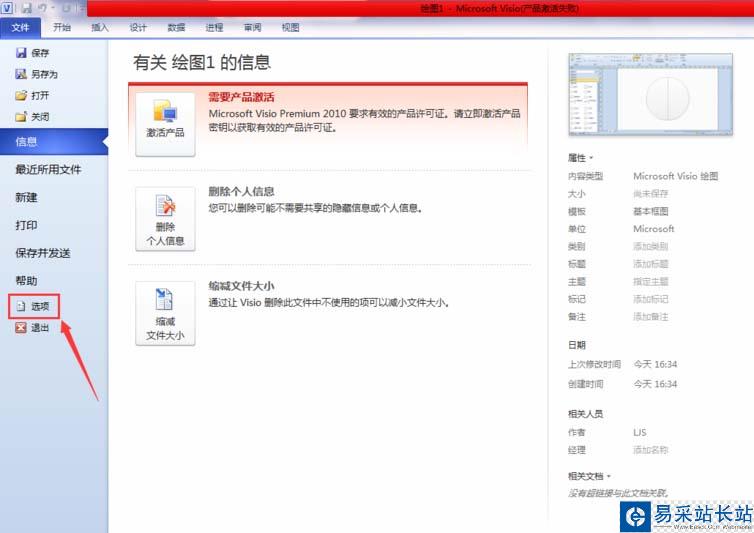Switch to the 审阅 (Review) tab
This screenshot has height=533, width=754.
252,27
